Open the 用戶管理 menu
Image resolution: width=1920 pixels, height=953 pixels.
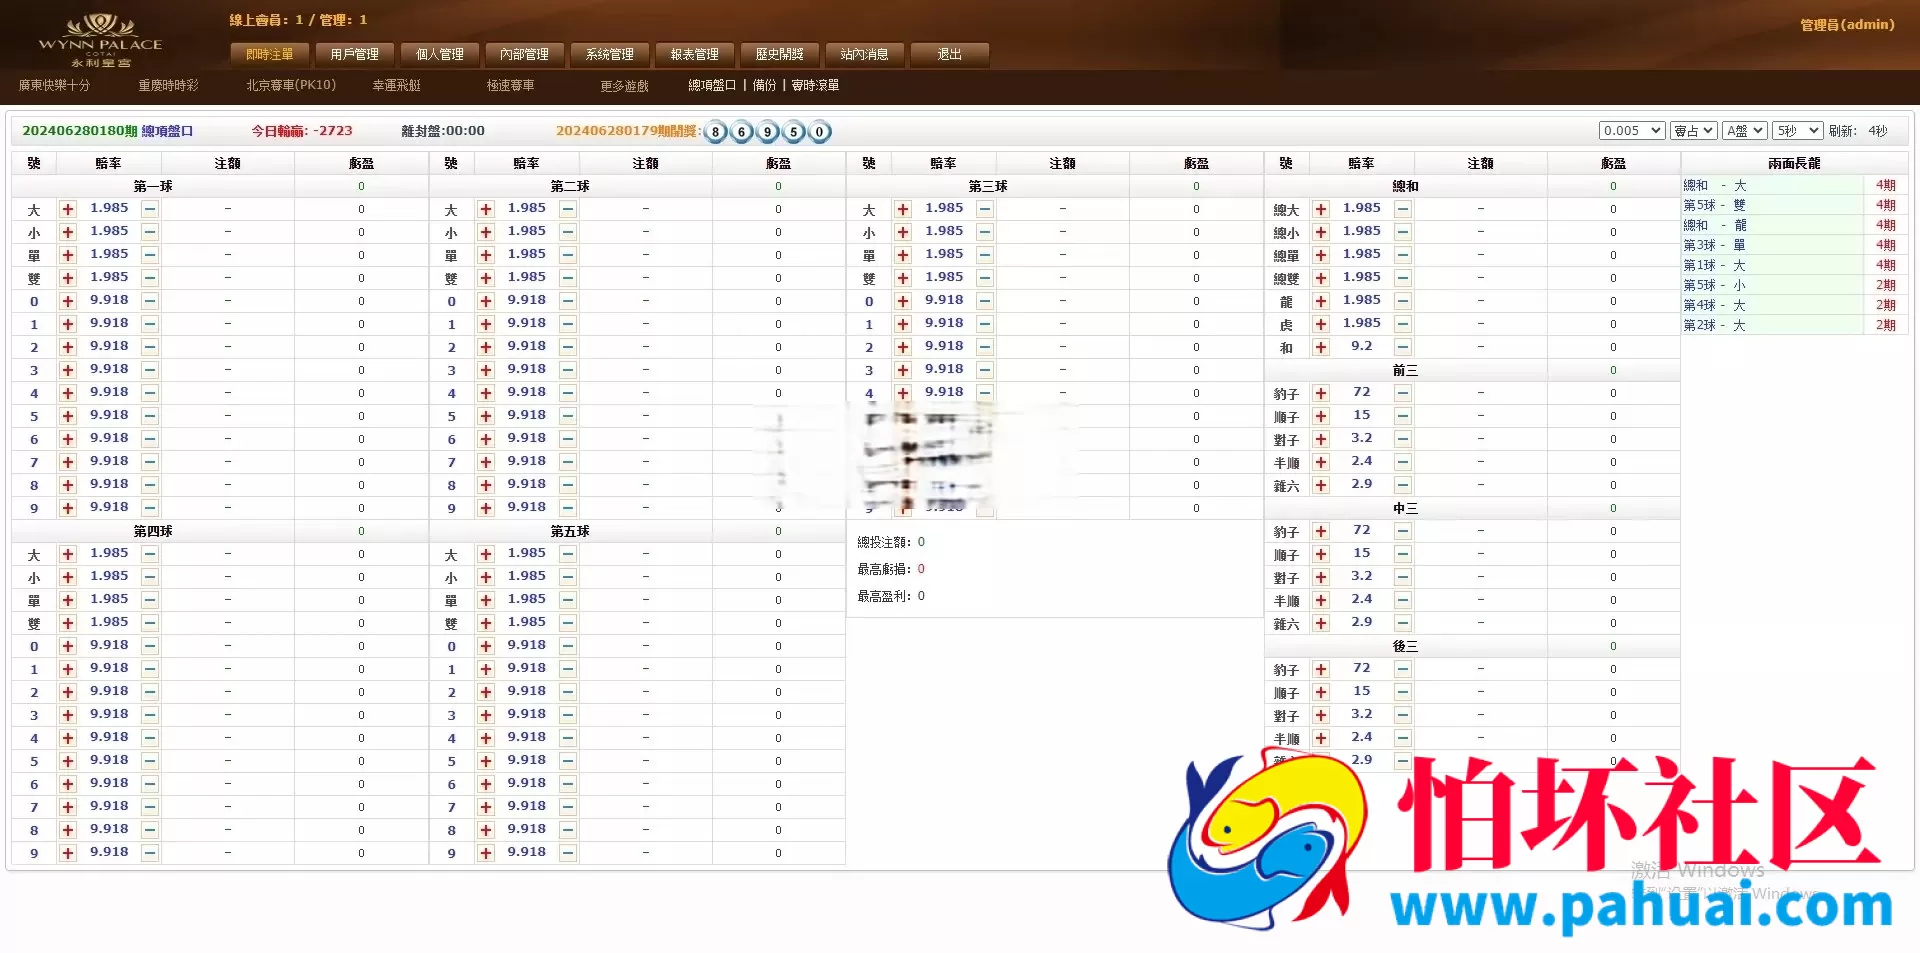(355, 54)
